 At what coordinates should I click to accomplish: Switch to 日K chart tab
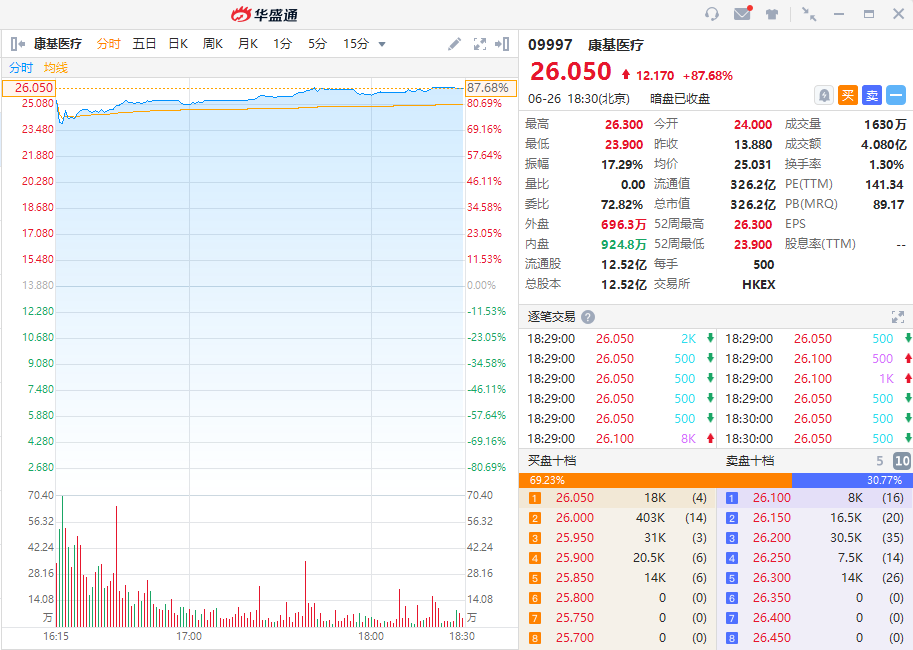pyautogui.click(x=178, y=44)
